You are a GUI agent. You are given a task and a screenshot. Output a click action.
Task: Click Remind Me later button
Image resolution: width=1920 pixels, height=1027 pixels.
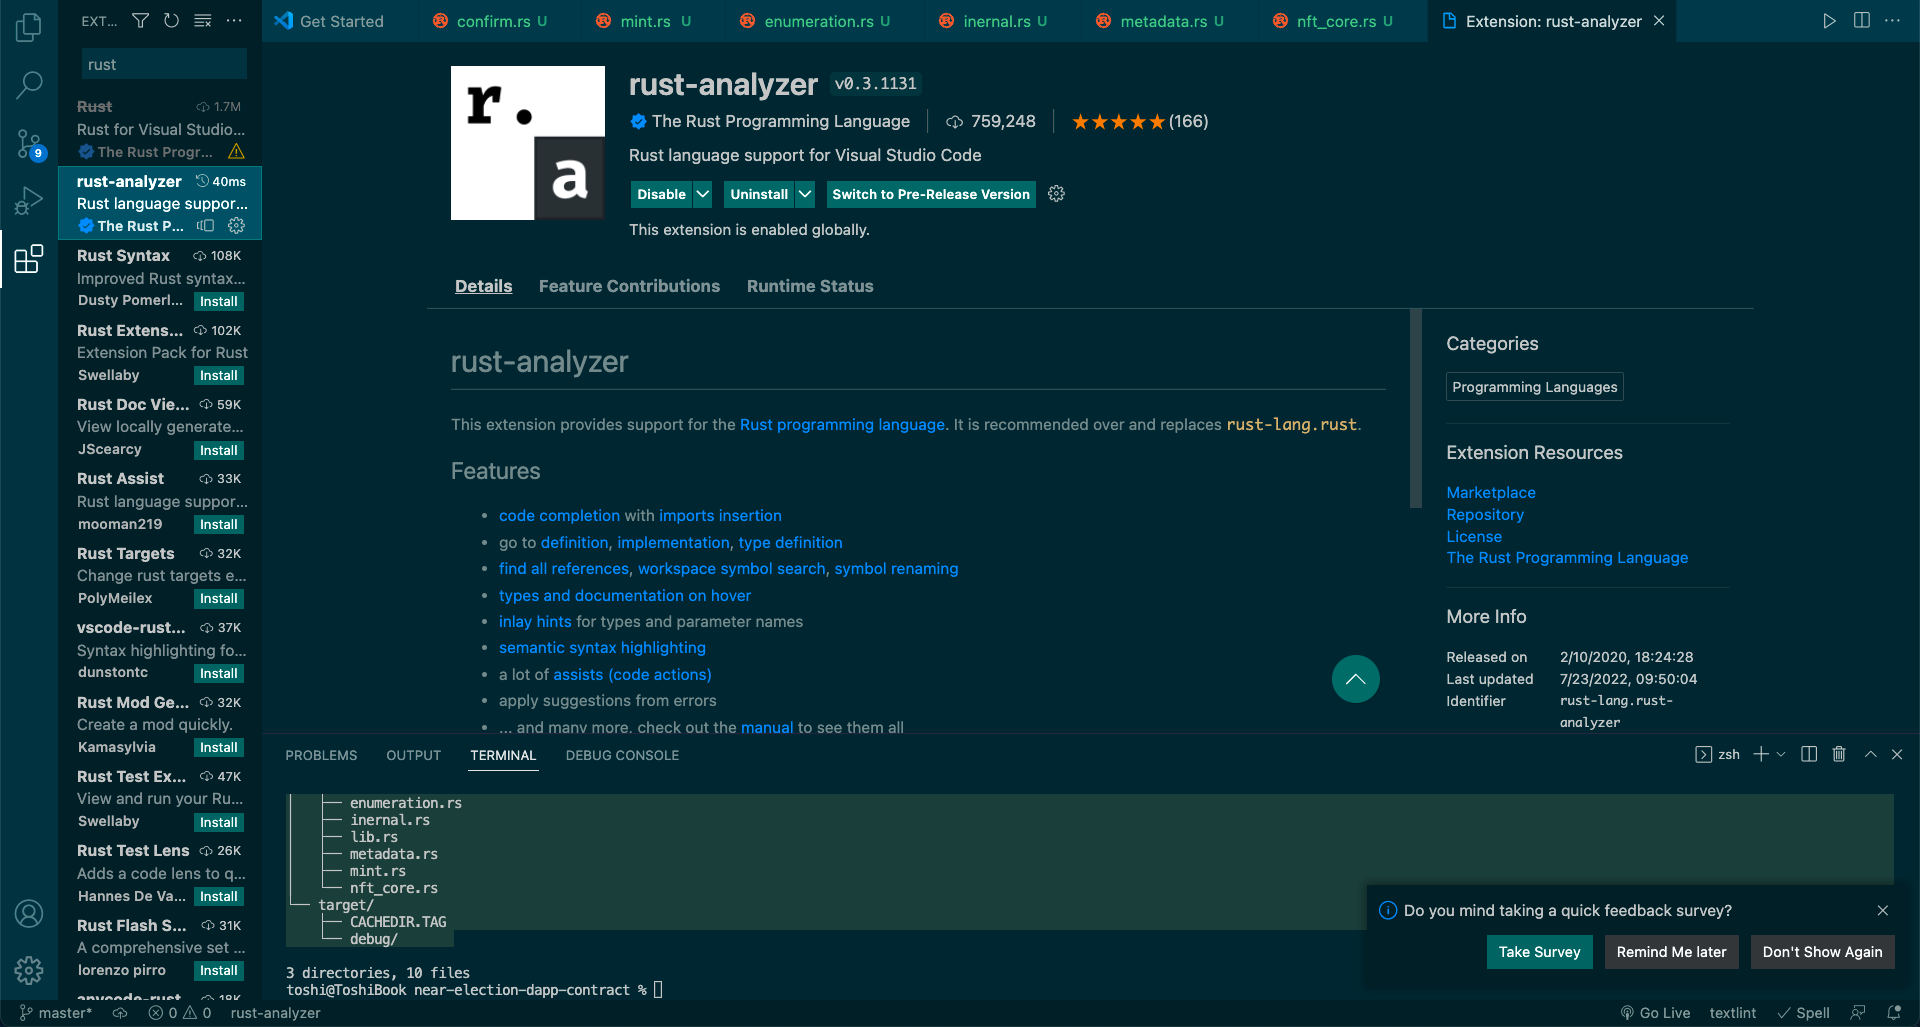coord(1671,952)
